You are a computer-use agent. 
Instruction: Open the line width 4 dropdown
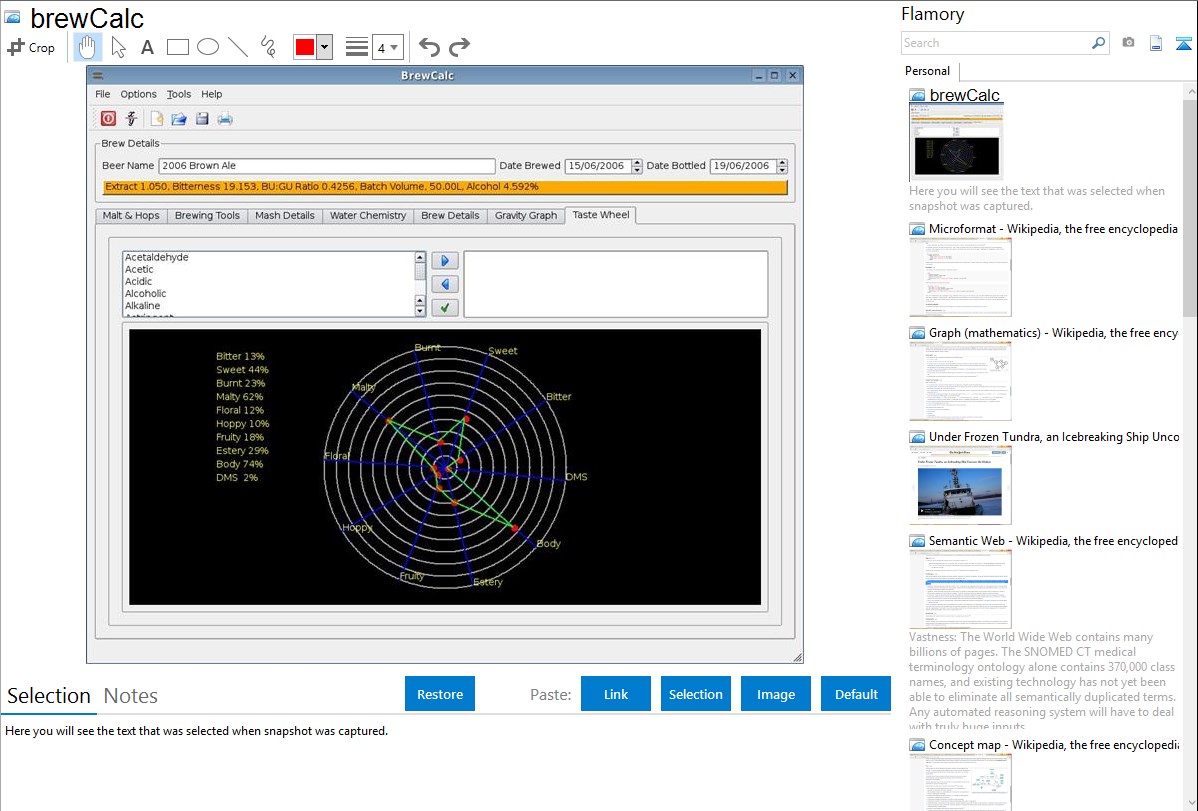(x=387, y=47)
